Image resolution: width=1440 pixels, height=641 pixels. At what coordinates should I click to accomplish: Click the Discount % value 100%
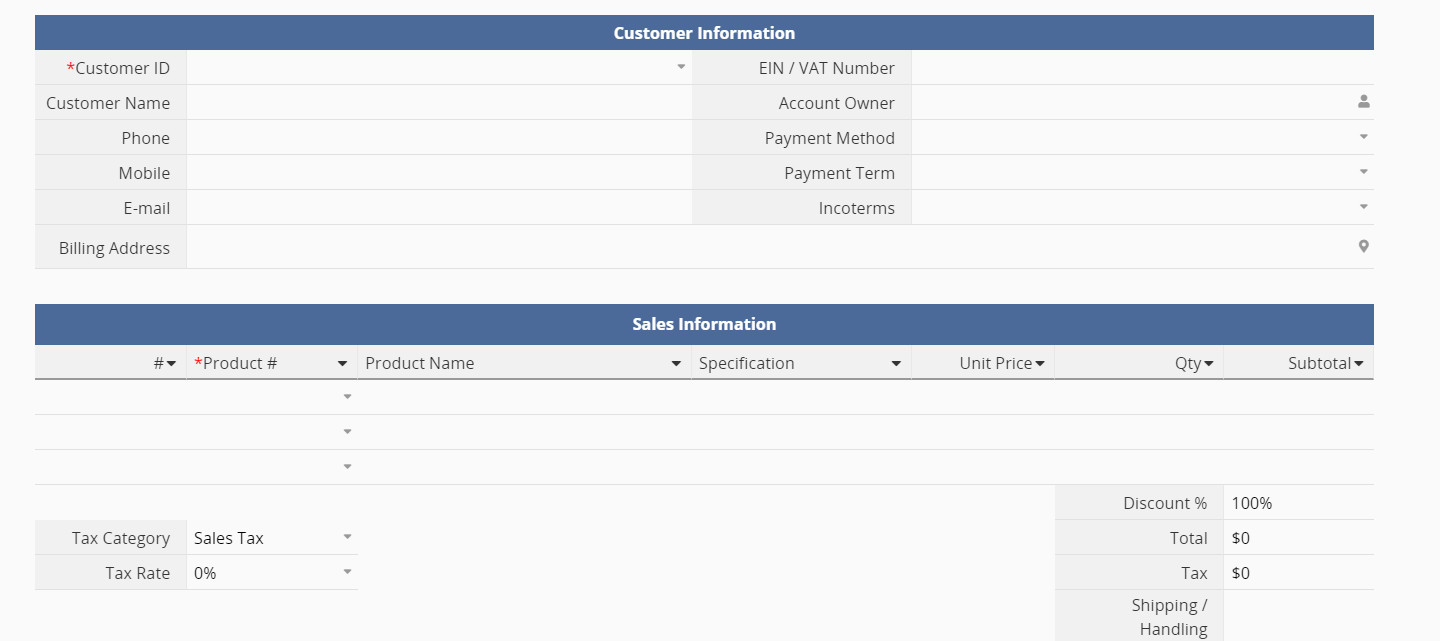coord(1252,503)
